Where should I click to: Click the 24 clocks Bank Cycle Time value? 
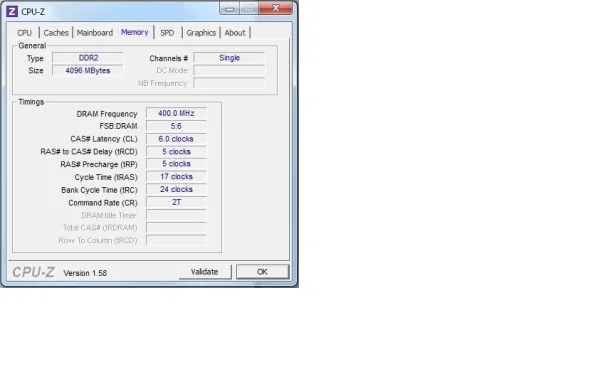click(176, 189)
